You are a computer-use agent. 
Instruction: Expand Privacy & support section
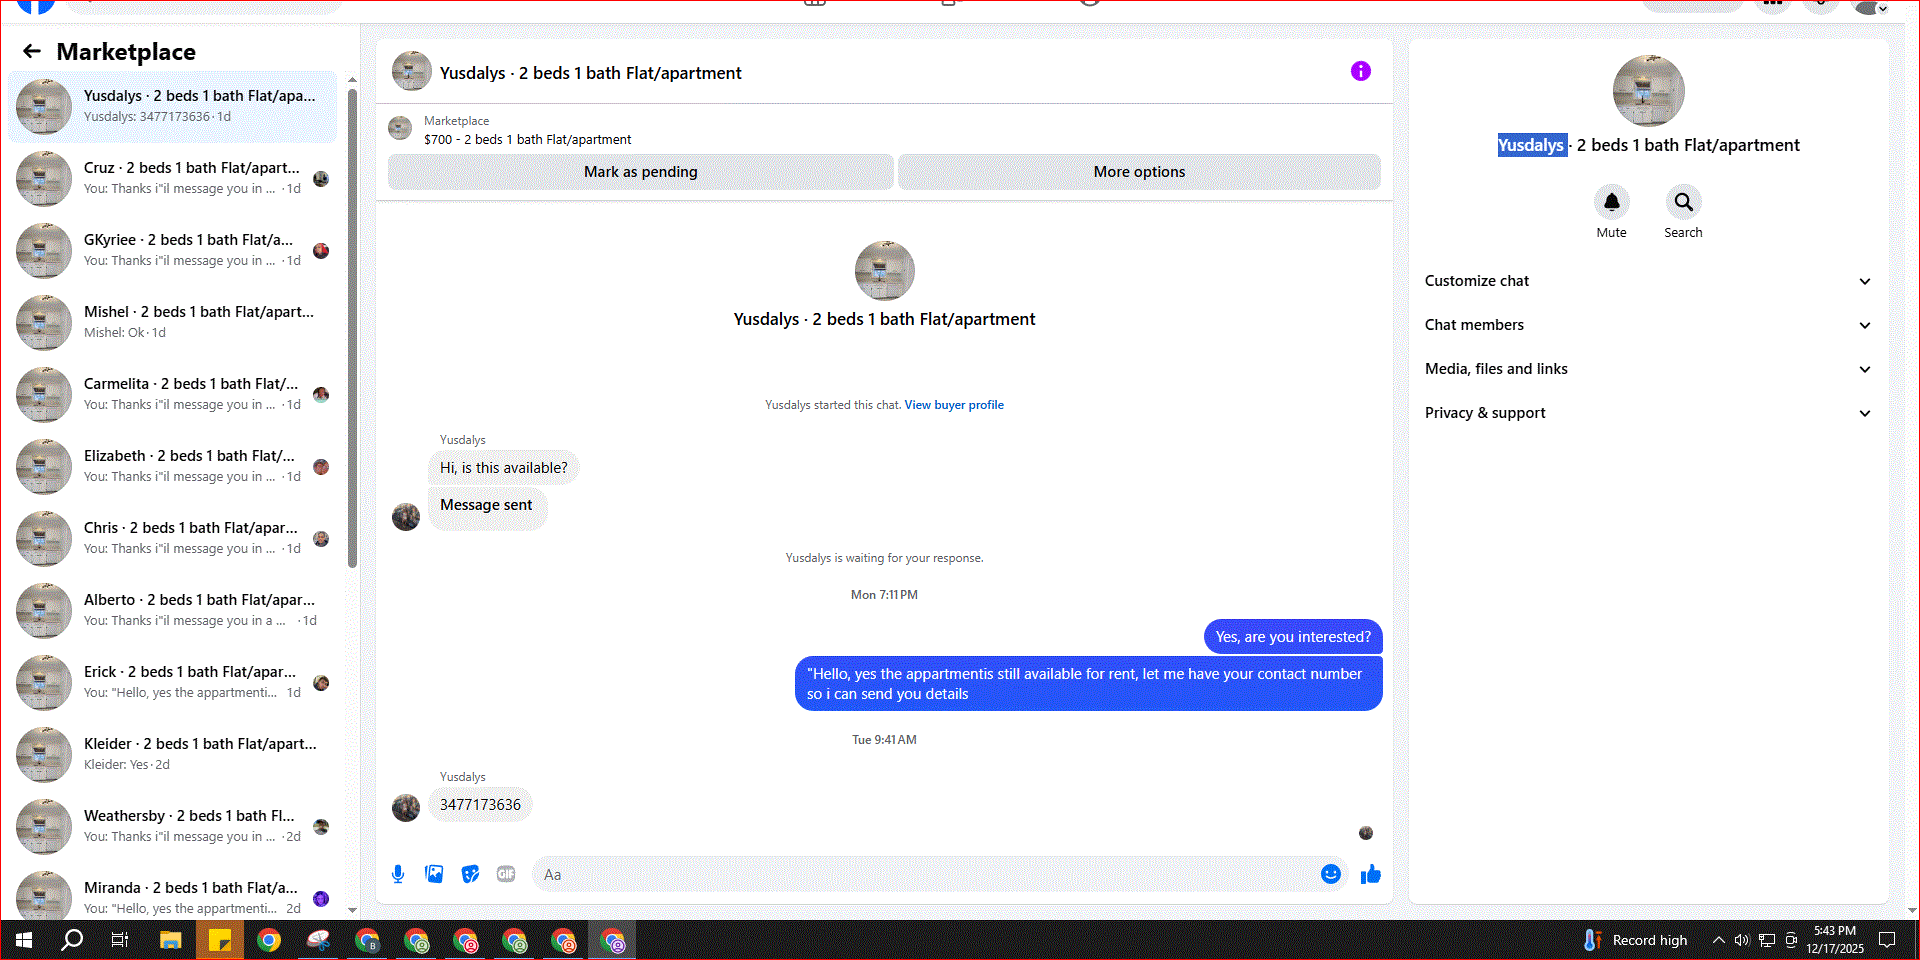pos(1648,413)
